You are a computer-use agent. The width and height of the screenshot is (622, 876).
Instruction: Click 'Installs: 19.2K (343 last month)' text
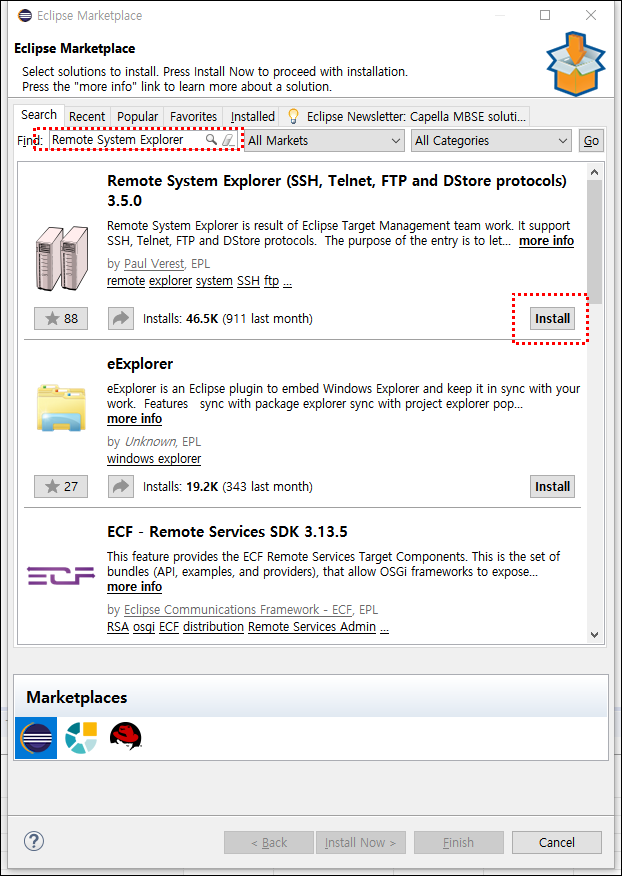228,486
